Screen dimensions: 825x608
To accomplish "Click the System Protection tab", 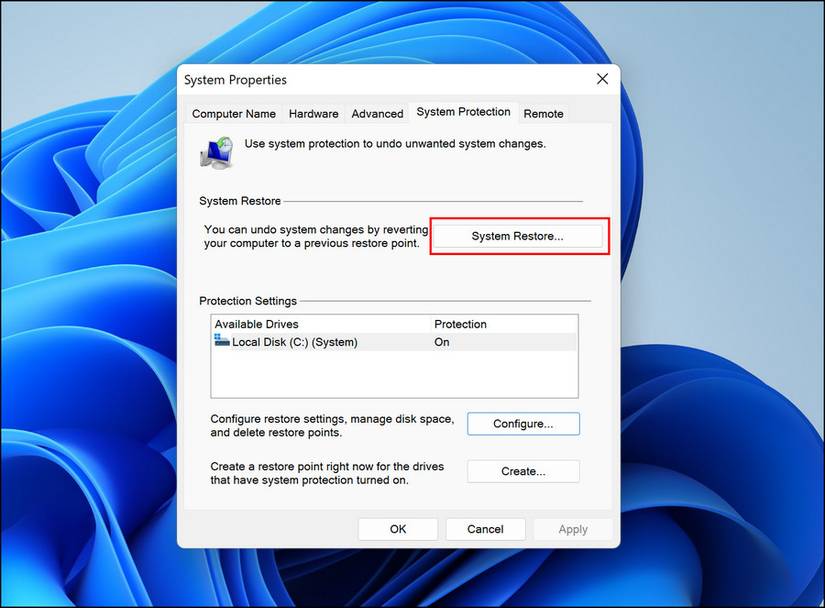I will (x=462, y=111).
